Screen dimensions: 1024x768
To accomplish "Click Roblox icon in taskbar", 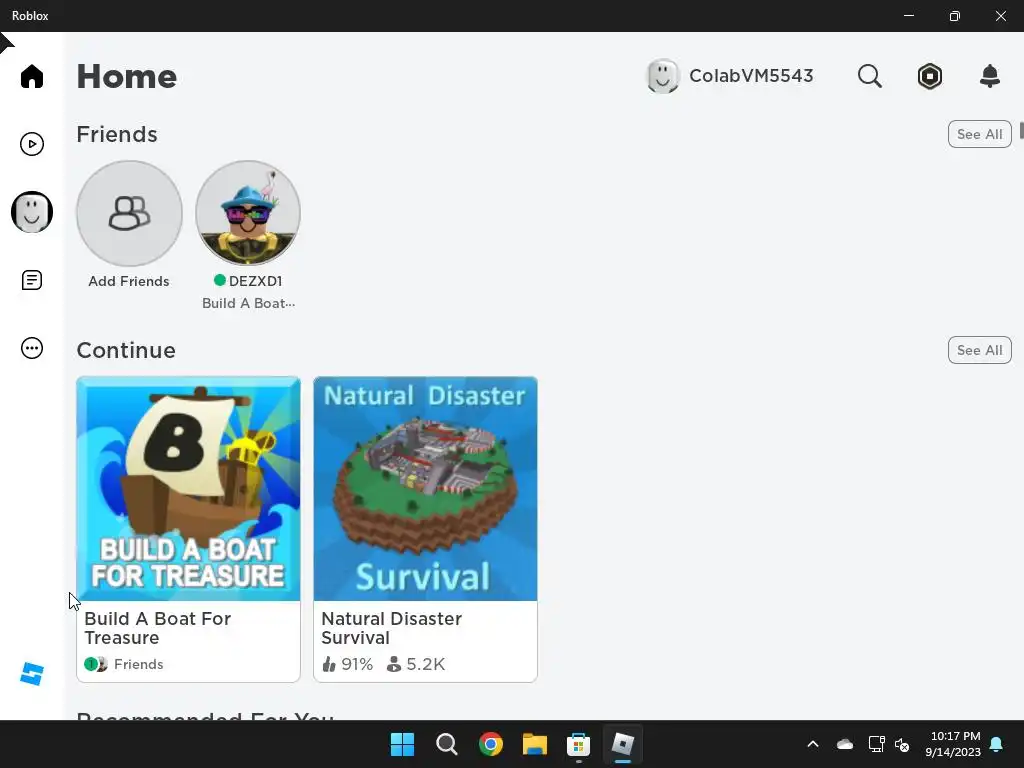I will pyautogui.click(x=622, y=744).
